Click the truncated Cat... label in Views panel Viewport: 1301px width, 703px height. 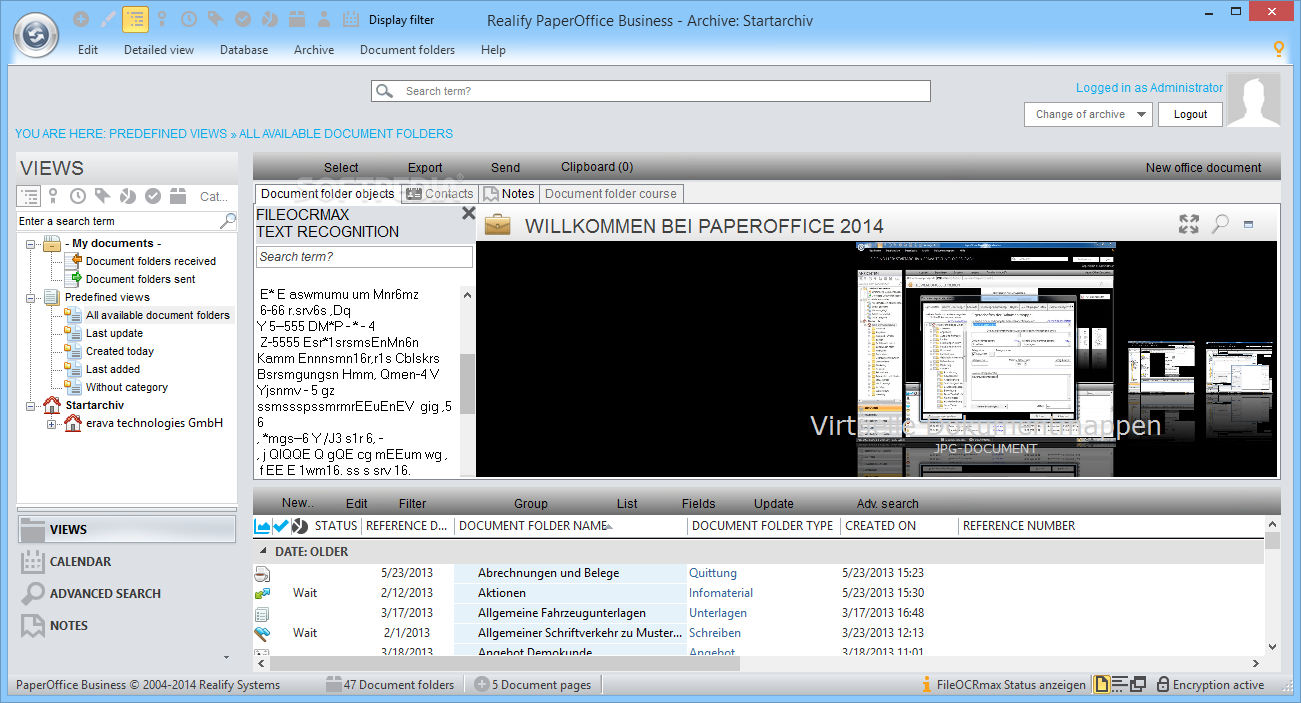coord(214,197)
